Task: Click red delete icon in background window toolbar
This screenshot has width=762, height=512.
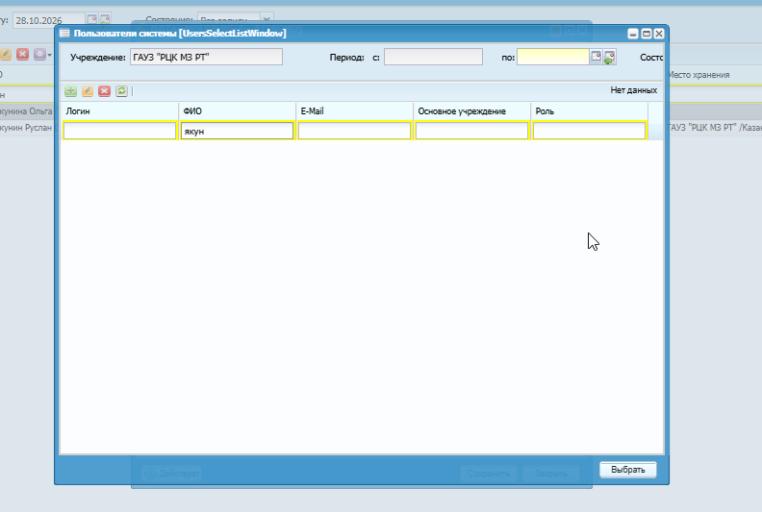Action: click(x=22, y=54)
